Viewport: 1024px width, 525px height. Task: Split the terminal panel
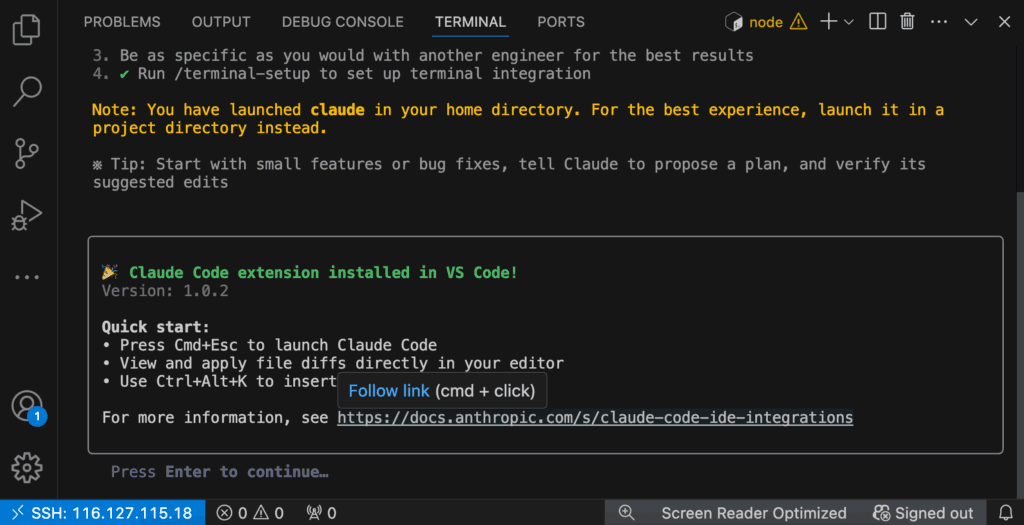878,22
